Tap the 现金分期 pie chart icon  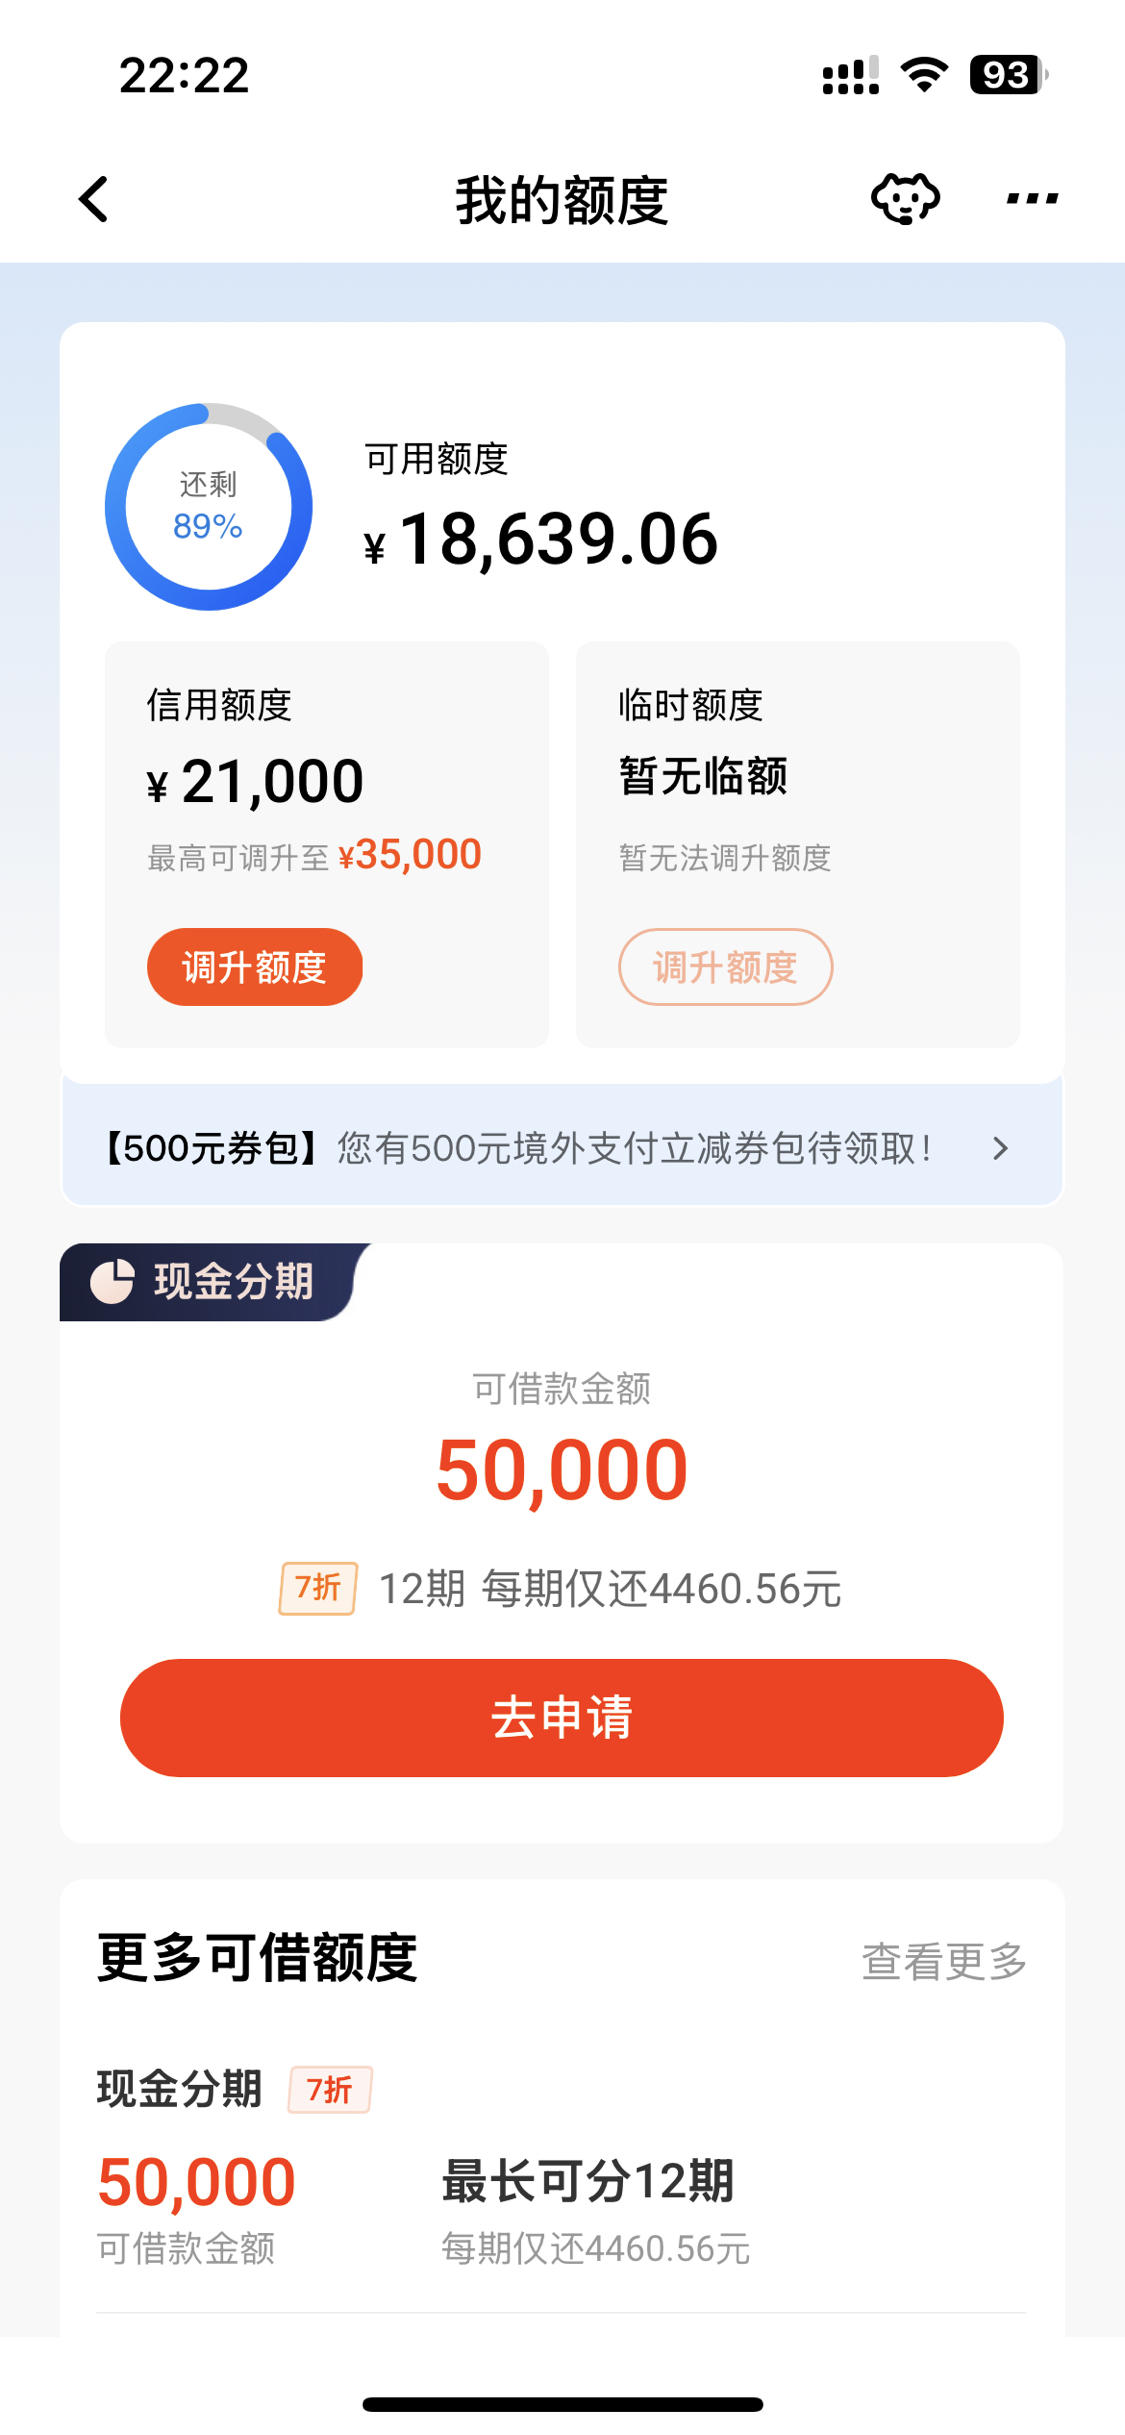click(112, 1281)
